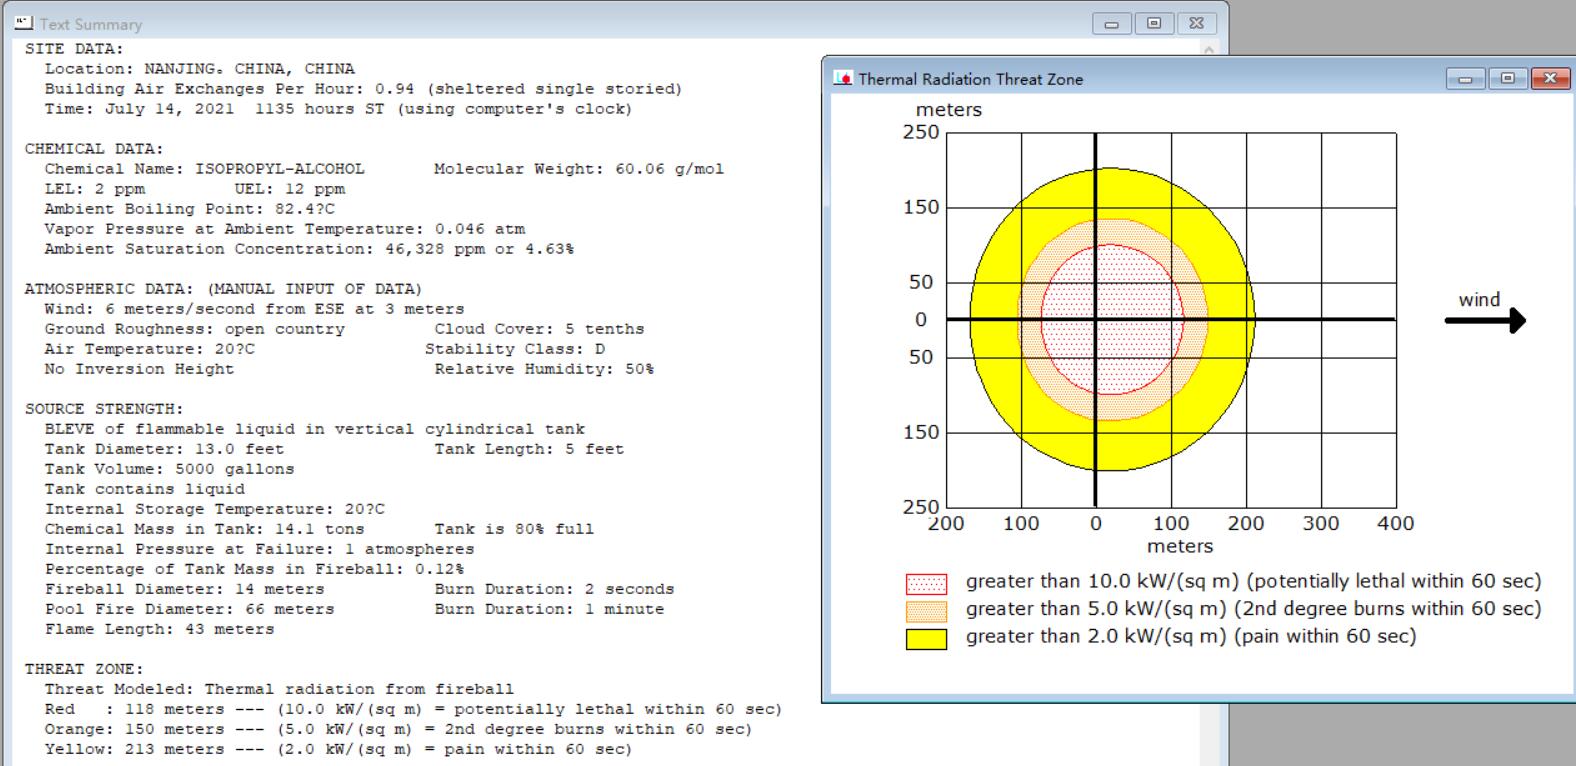
Task: Click 'Chemical Name: ISOPROPYL-ALCOHOL' text
Action: click(x=204, y=169)
